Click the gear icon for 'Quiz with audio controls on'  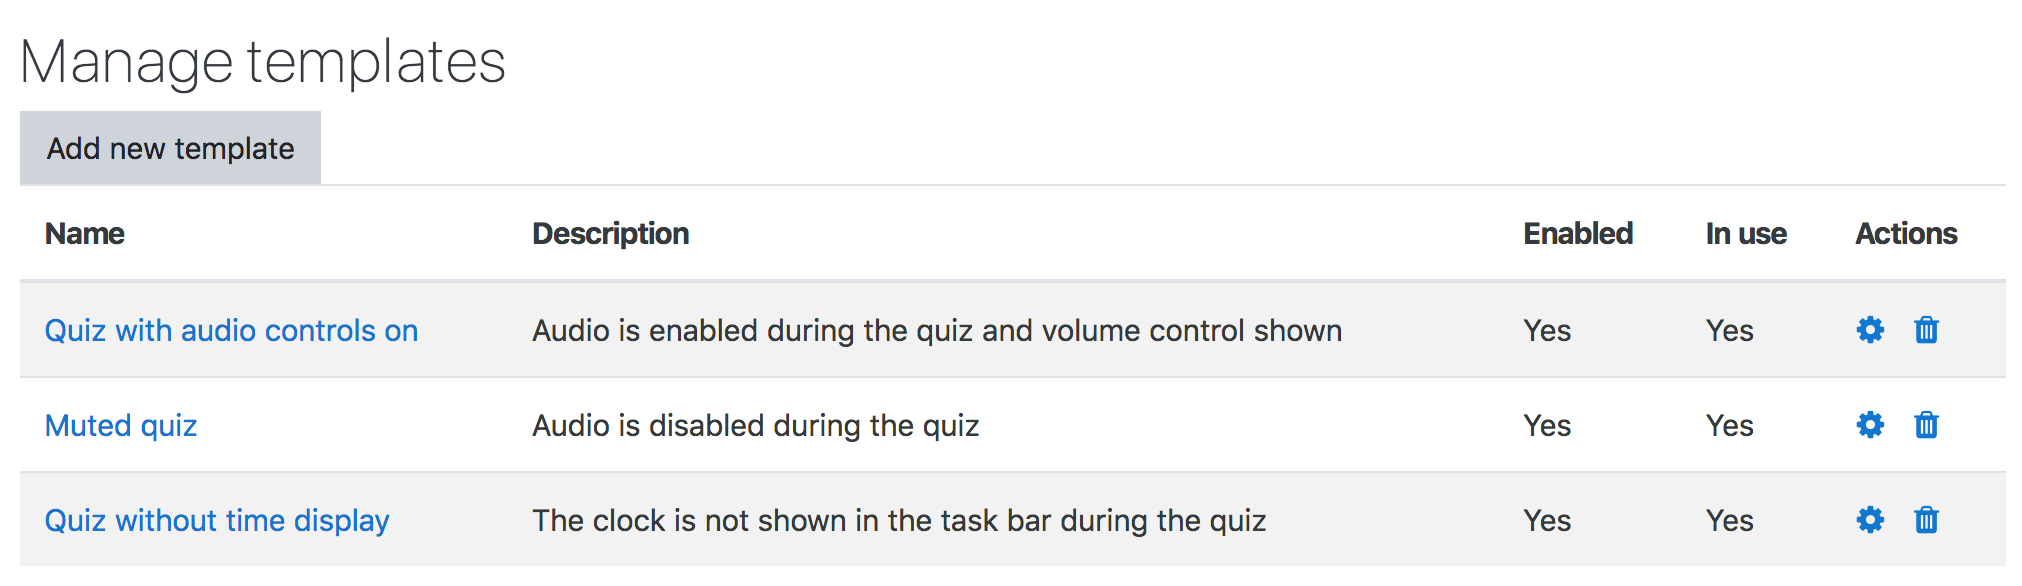[x=1870, y=330]
